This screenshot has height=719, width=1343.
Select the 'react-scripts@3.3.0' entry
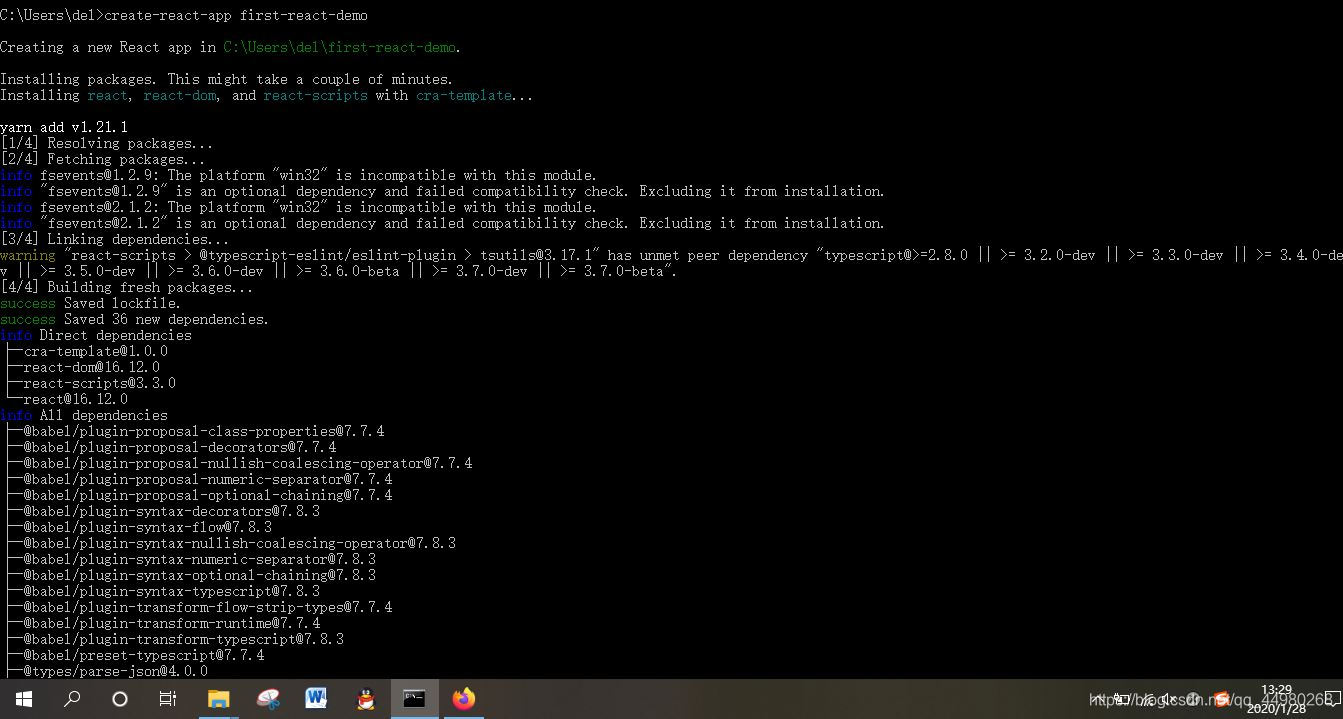(x=100, y=383)
